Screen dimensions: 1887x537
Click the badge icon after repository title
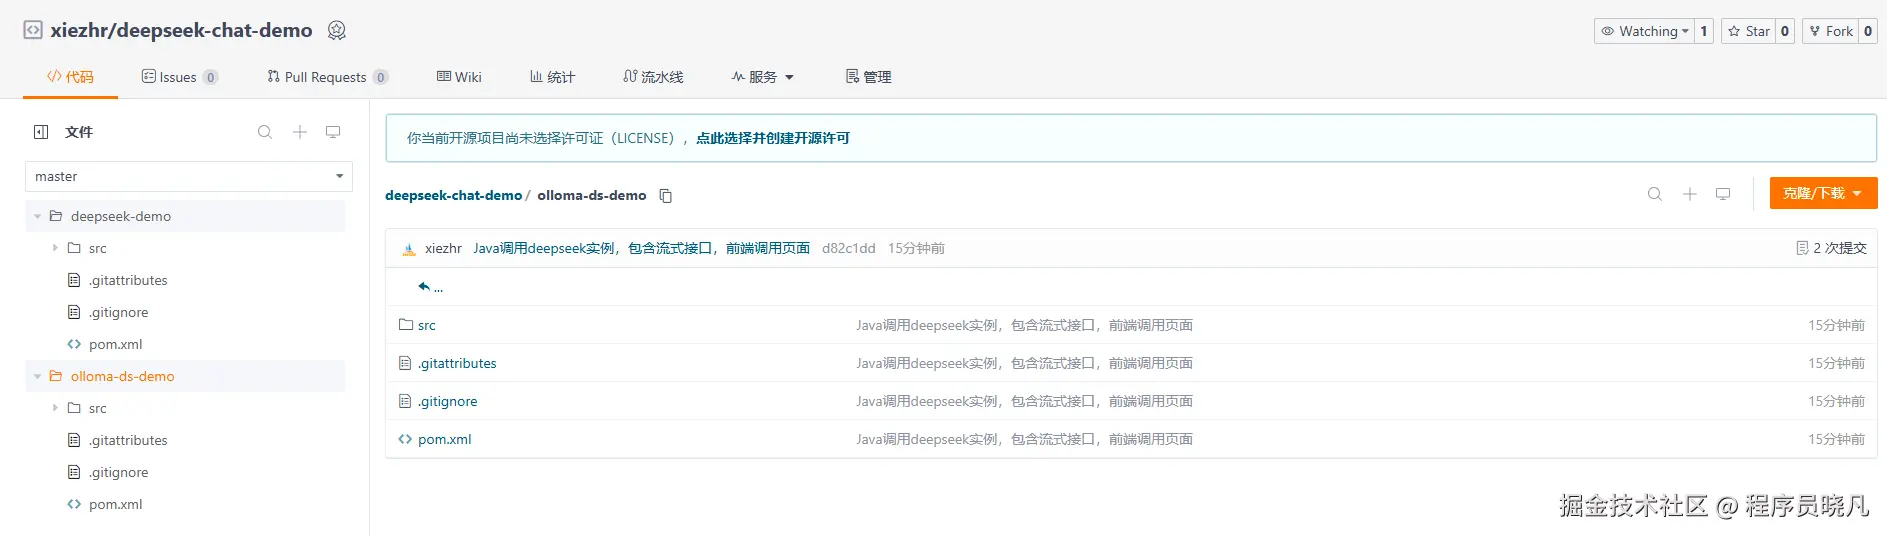coord(337,30)
